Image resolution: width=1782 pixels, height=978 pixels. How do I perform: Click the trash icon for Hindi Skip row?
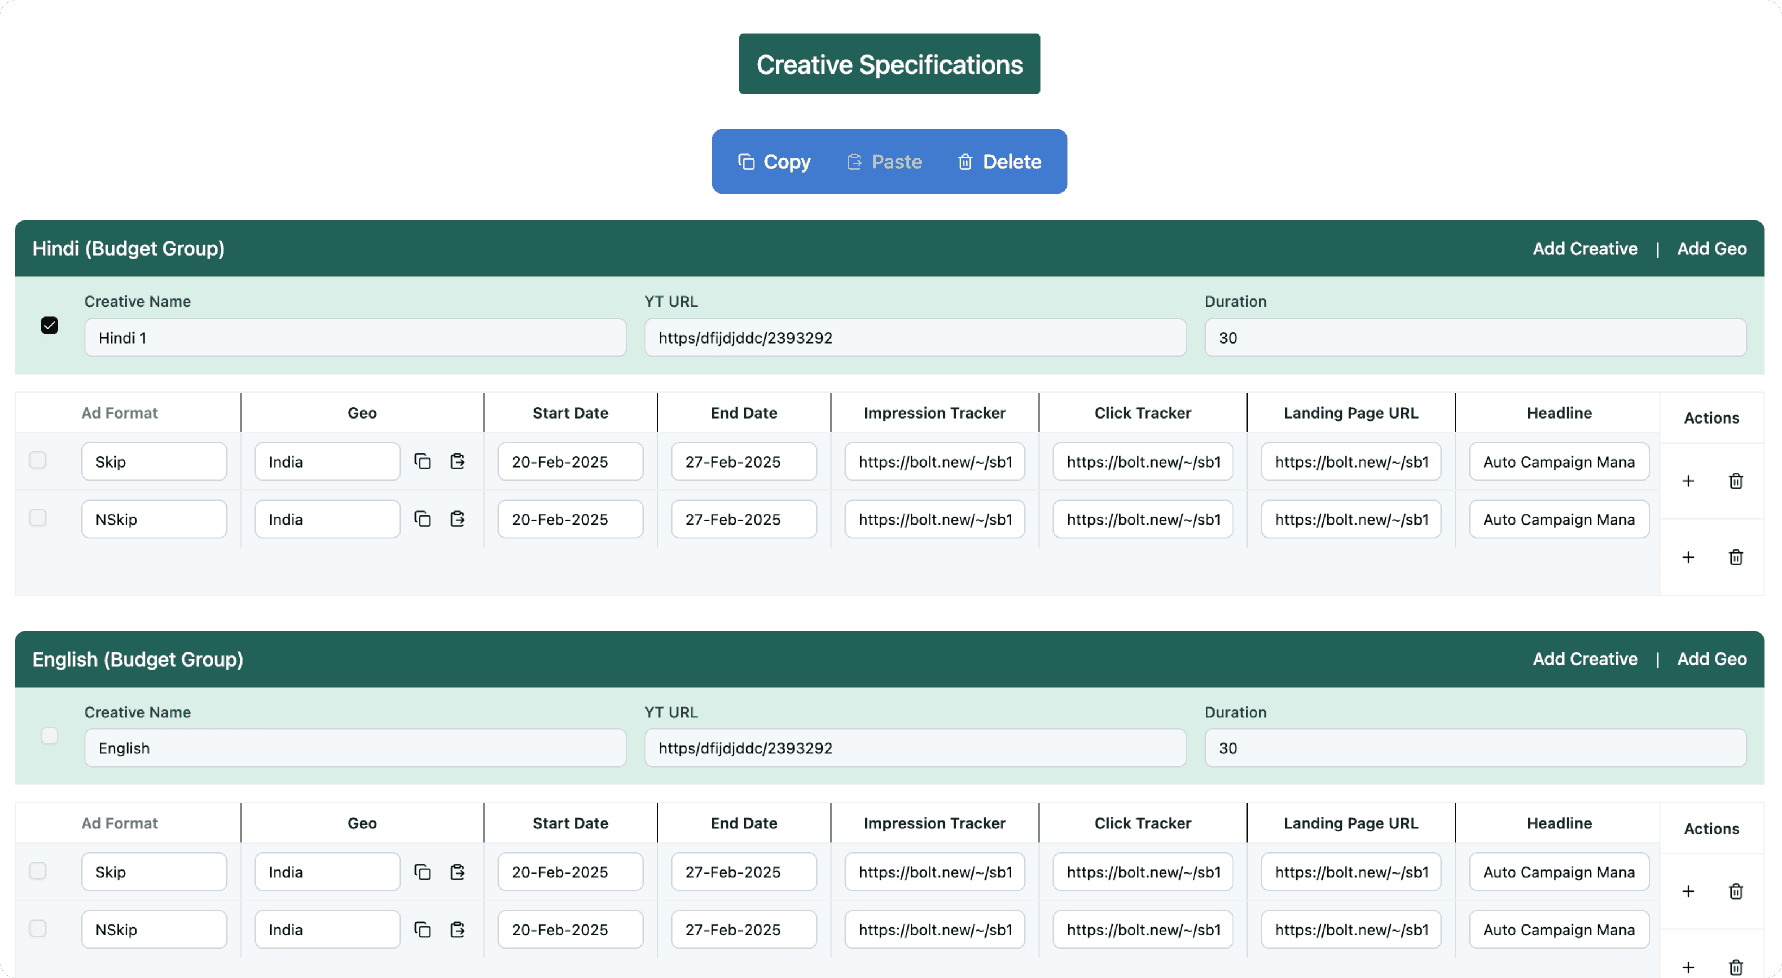pos(1736,481)
